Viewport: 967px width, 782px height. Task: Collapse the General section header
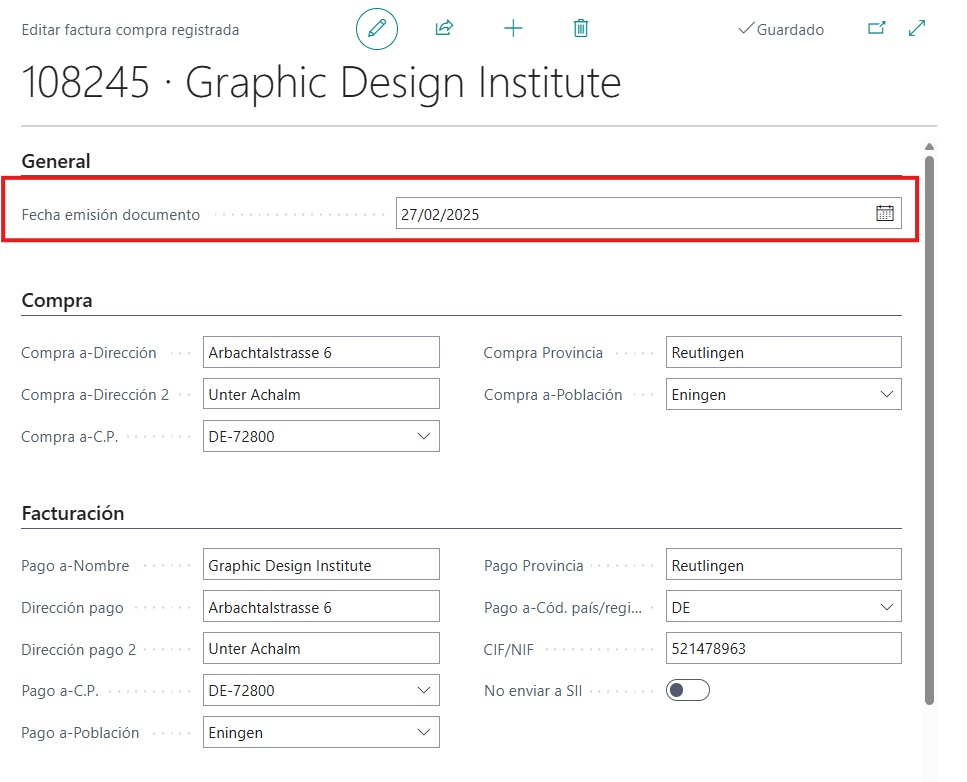pyautogui.click(x=56, y=161)
